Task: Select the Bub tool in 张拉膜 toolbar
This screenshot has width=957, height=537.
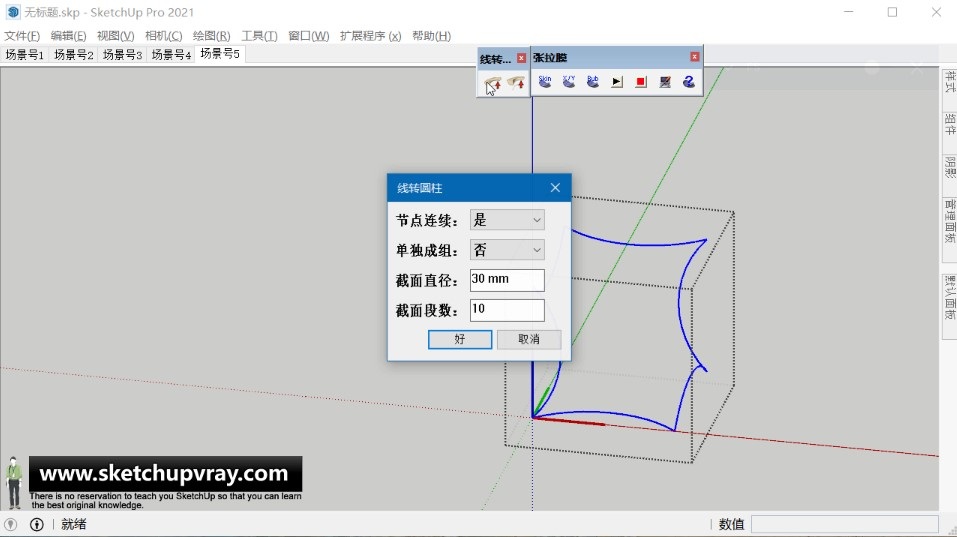Action: click(x=593, y=81)
